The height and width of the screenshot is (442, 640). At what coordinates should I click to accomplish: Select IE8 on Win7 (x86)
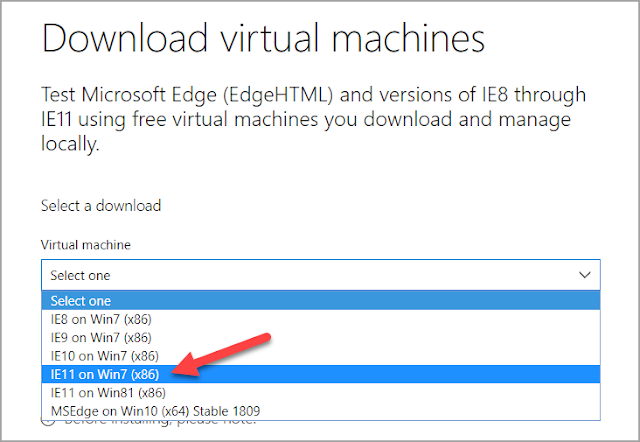[320, 319]
